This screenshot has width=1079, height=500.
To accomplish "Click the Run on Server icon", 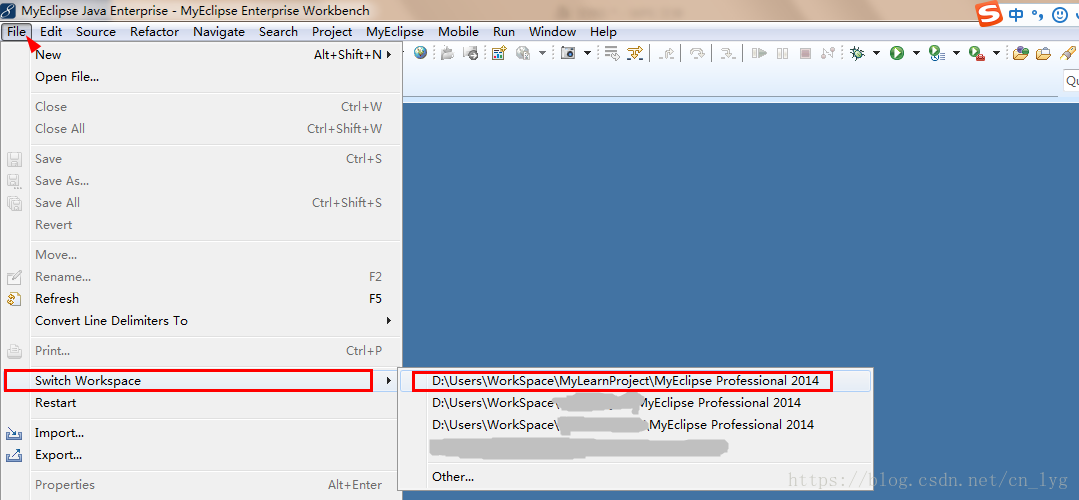I will pos(936,53).
